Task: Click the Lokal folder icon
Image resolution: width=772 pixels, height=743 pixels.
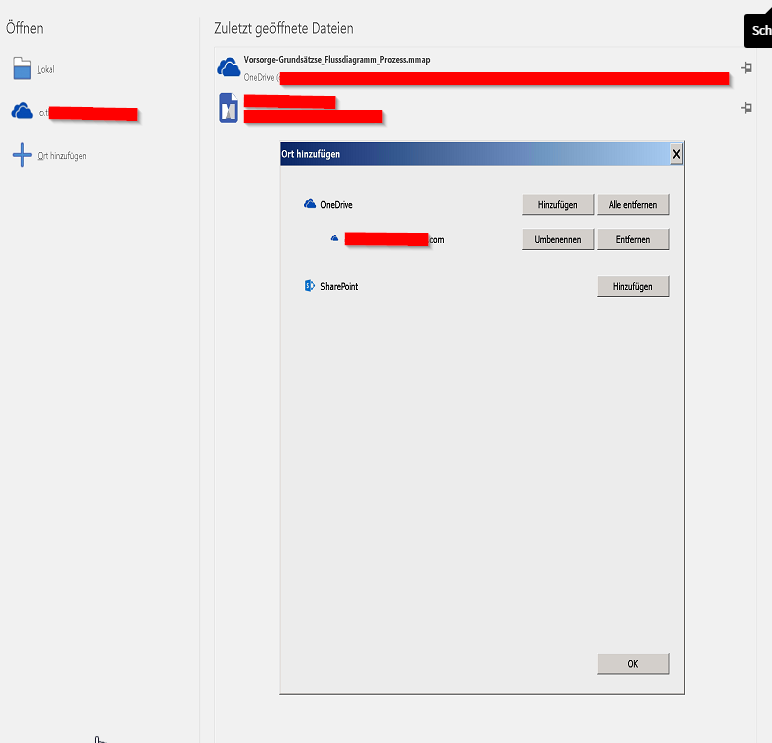Action: 22,69
